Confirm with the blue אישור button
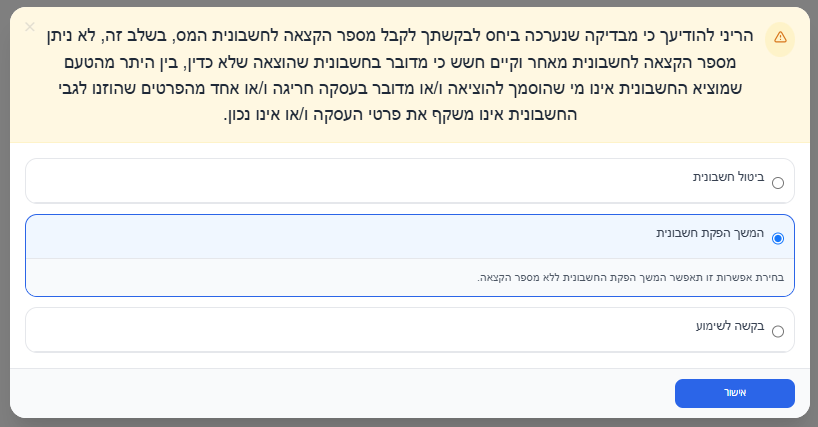The image size is (818, 427). [735, 393]
